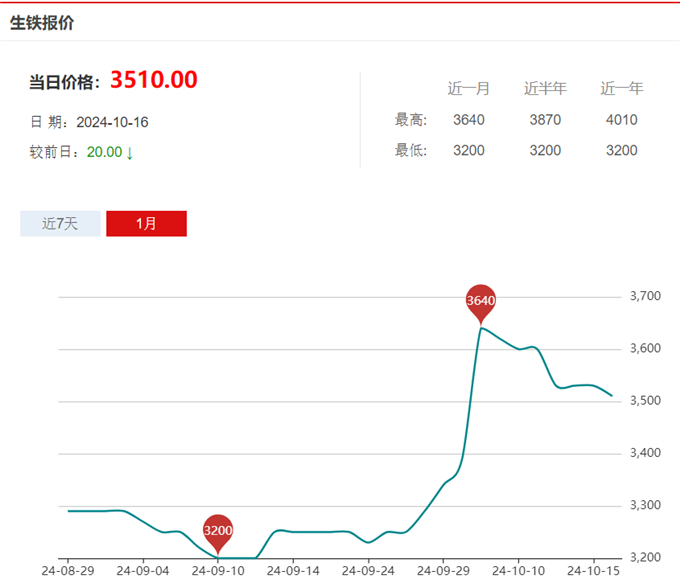
Task: Click the green down arrow beside 20.00
Action: click(130, 153)
